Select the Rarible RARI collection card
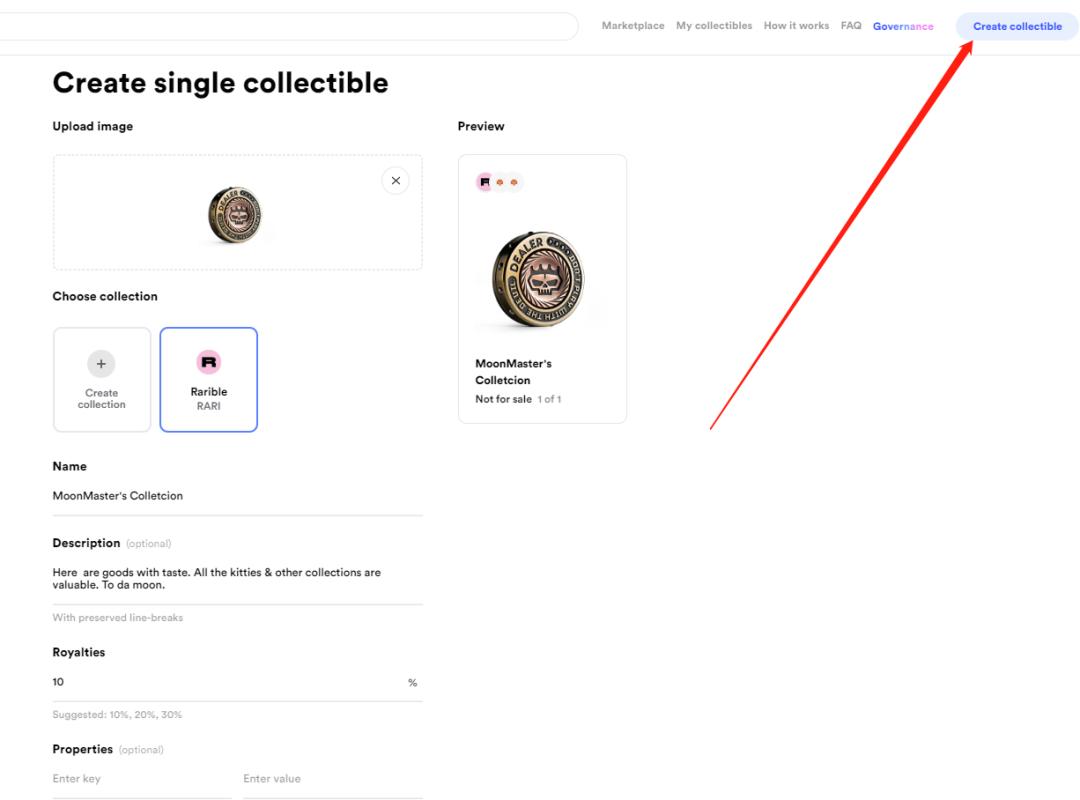 208,380
